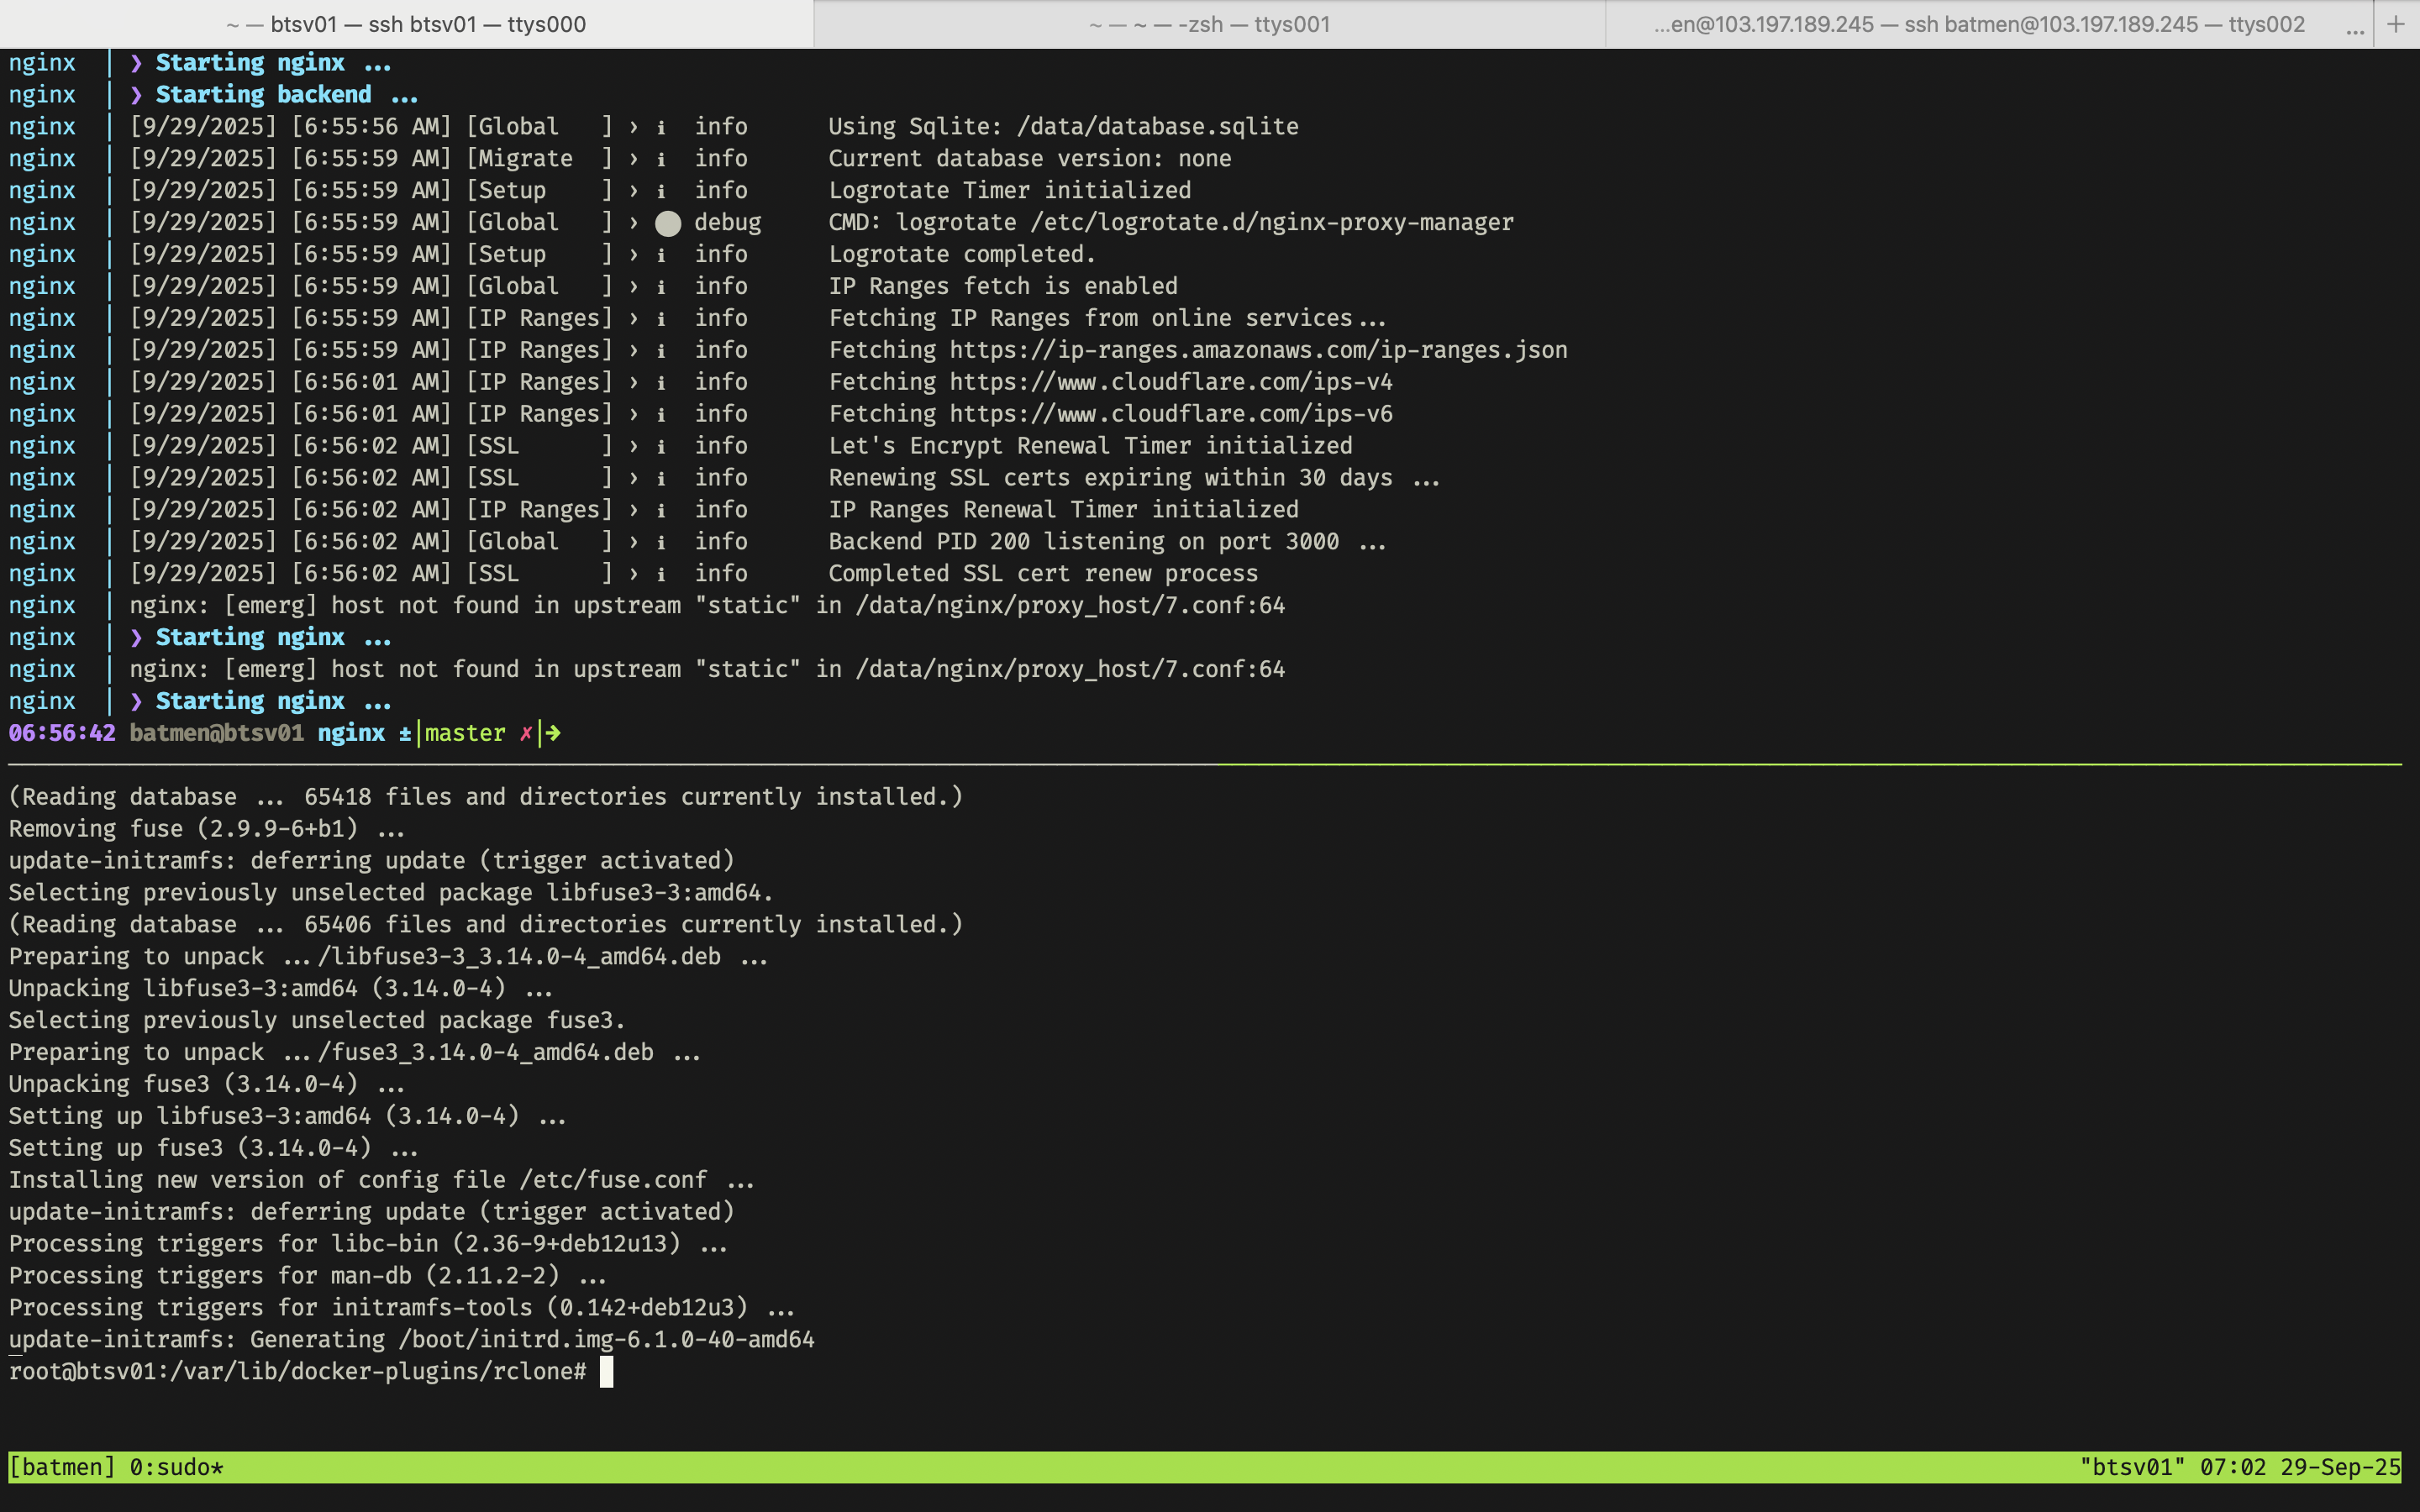Select tmux window 0:sudo* in status bar
Viewport: 2420px width, 1512px height.
coord(176,1467)
